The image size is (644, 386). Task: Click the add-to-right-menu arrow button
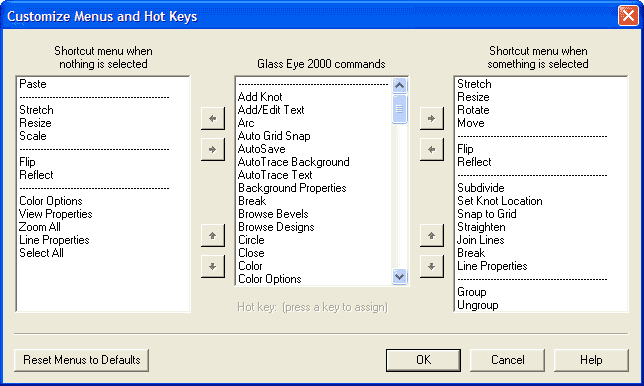432,119
